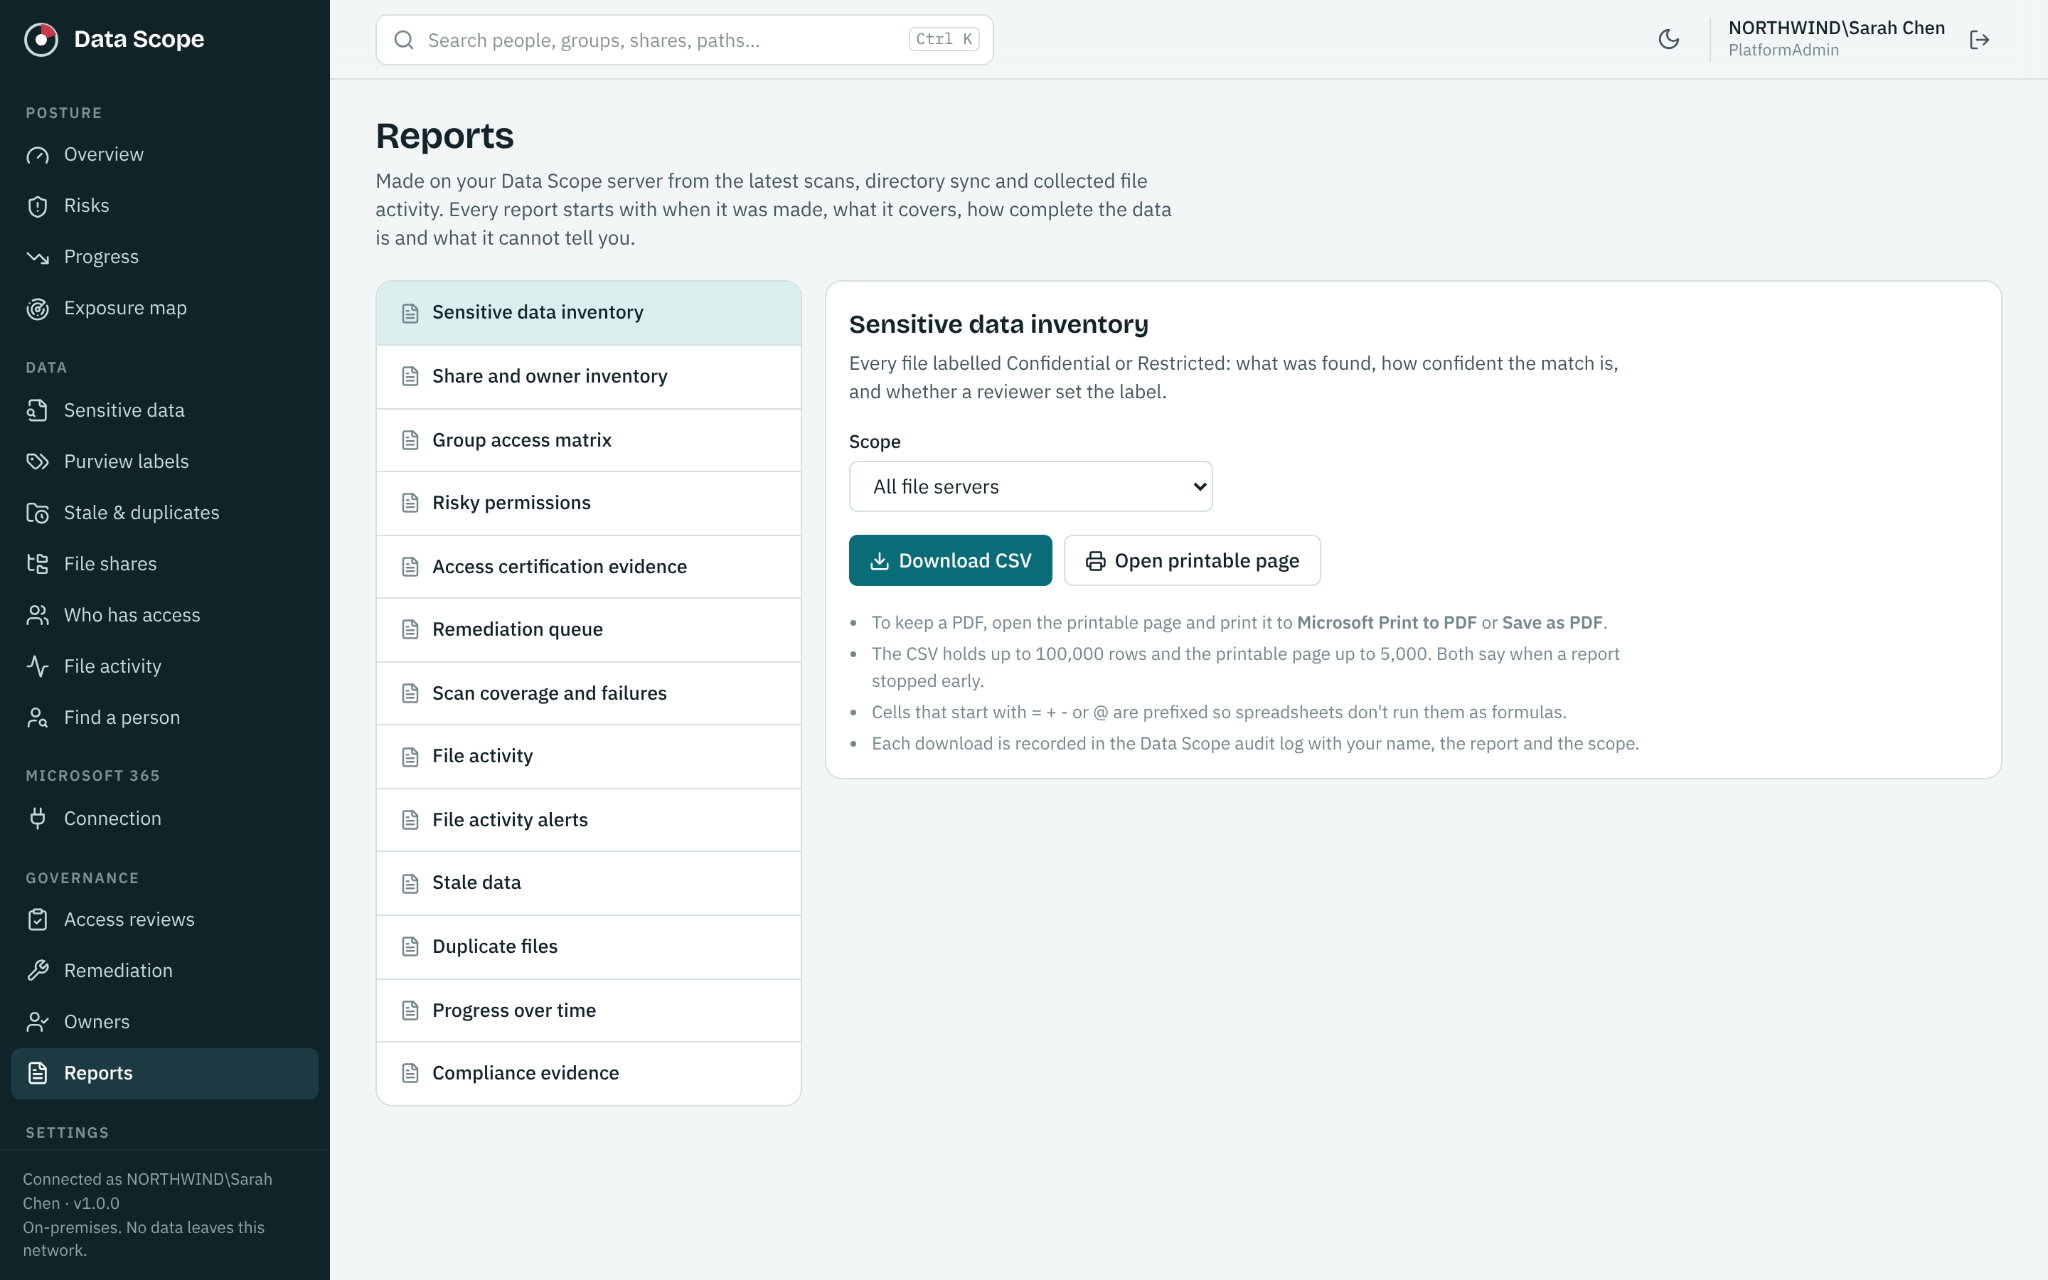Viewport: 2048px width, 1280px height.
Task: Click the document icon beside Stale data
Action: point(410,883)
